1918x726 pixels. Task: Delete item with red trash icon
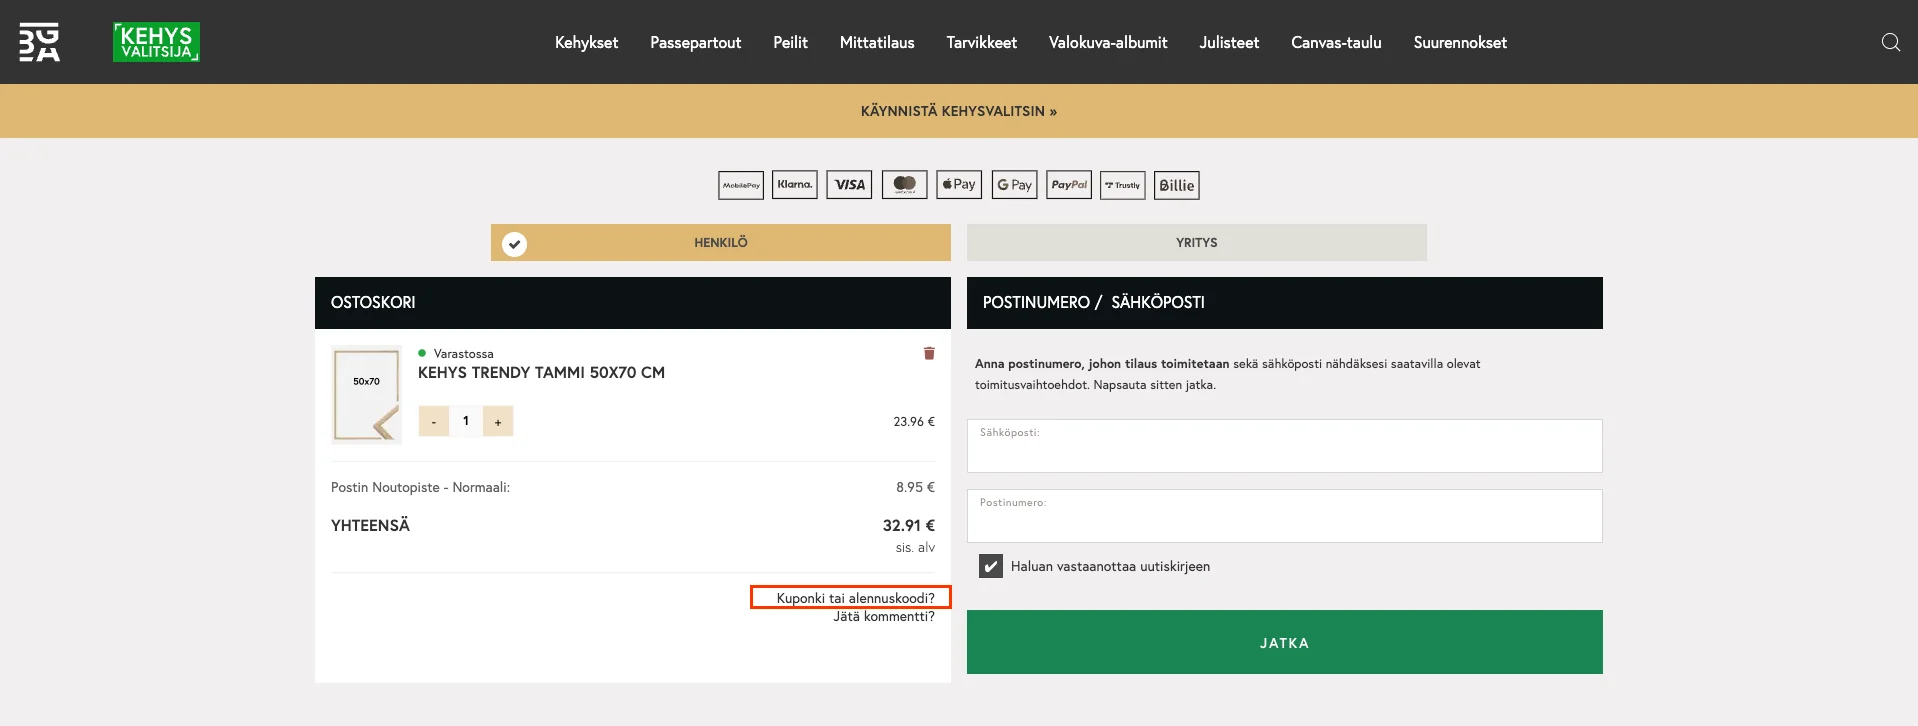tap(929, 353)
